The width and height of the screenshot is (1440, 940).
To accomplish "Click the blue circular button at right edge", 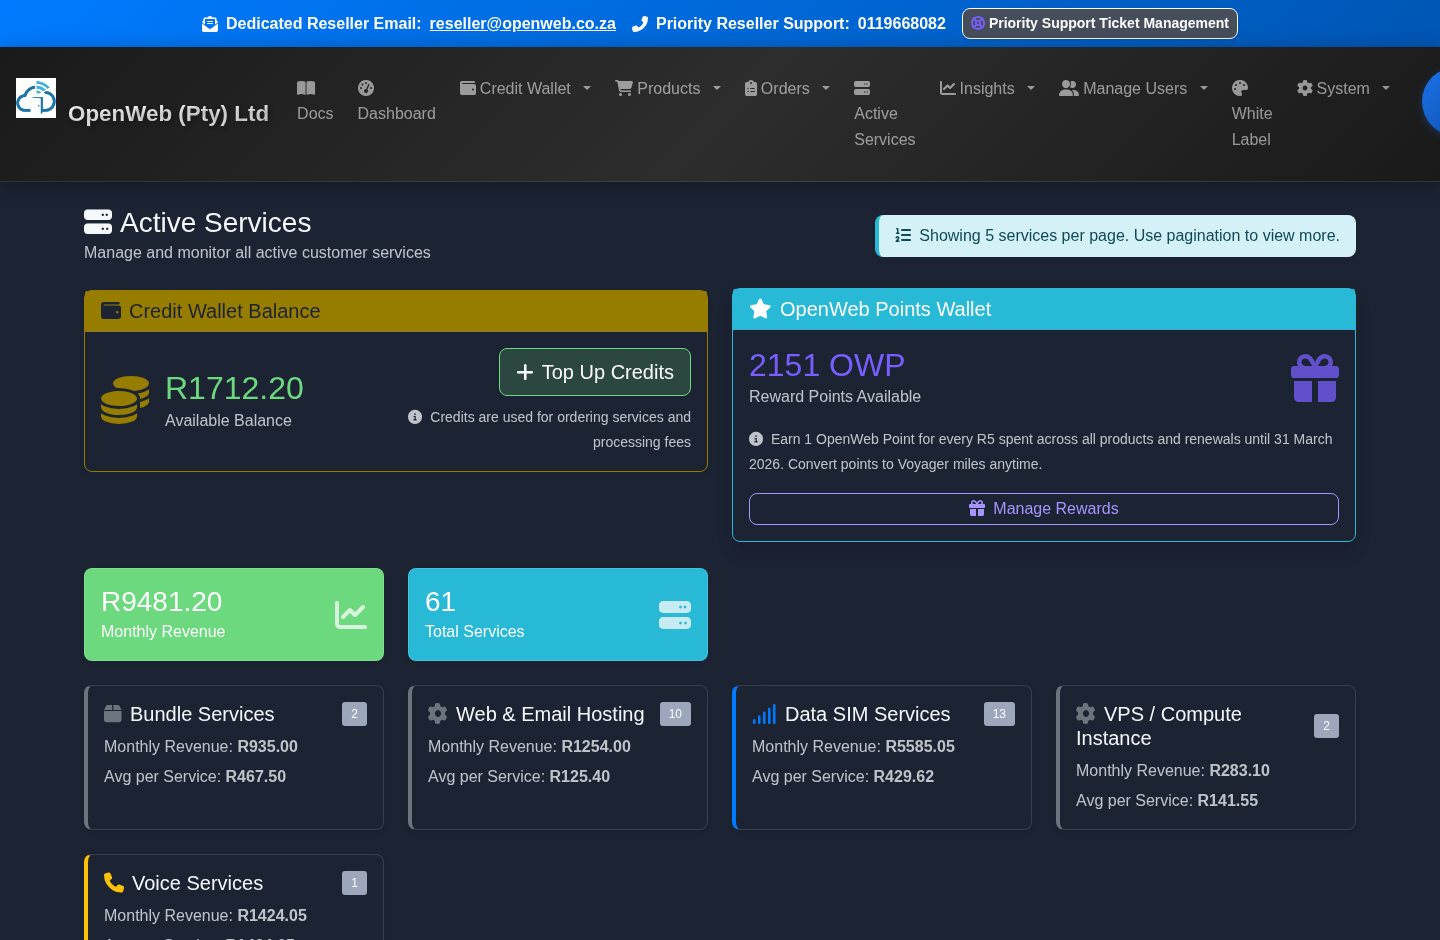I will [x=1432, y=102].
